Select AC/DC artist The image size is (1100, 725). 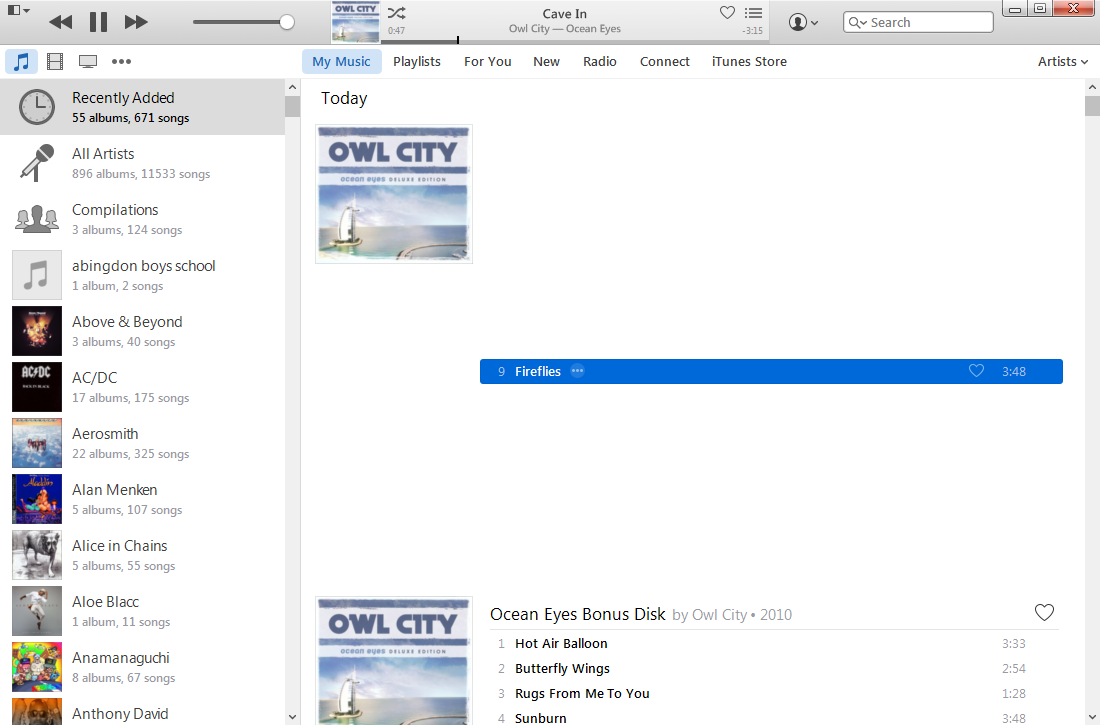(x=142, y=387)
